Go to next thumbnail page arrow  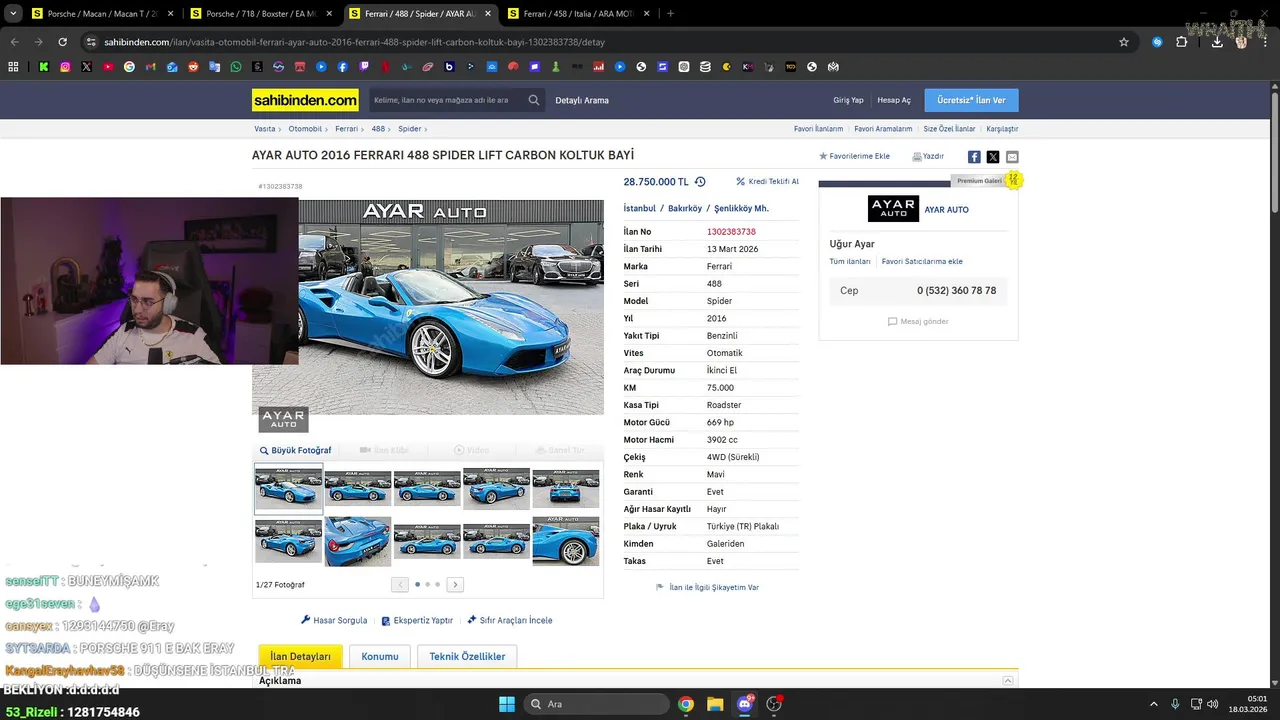[x=455, y=585]
